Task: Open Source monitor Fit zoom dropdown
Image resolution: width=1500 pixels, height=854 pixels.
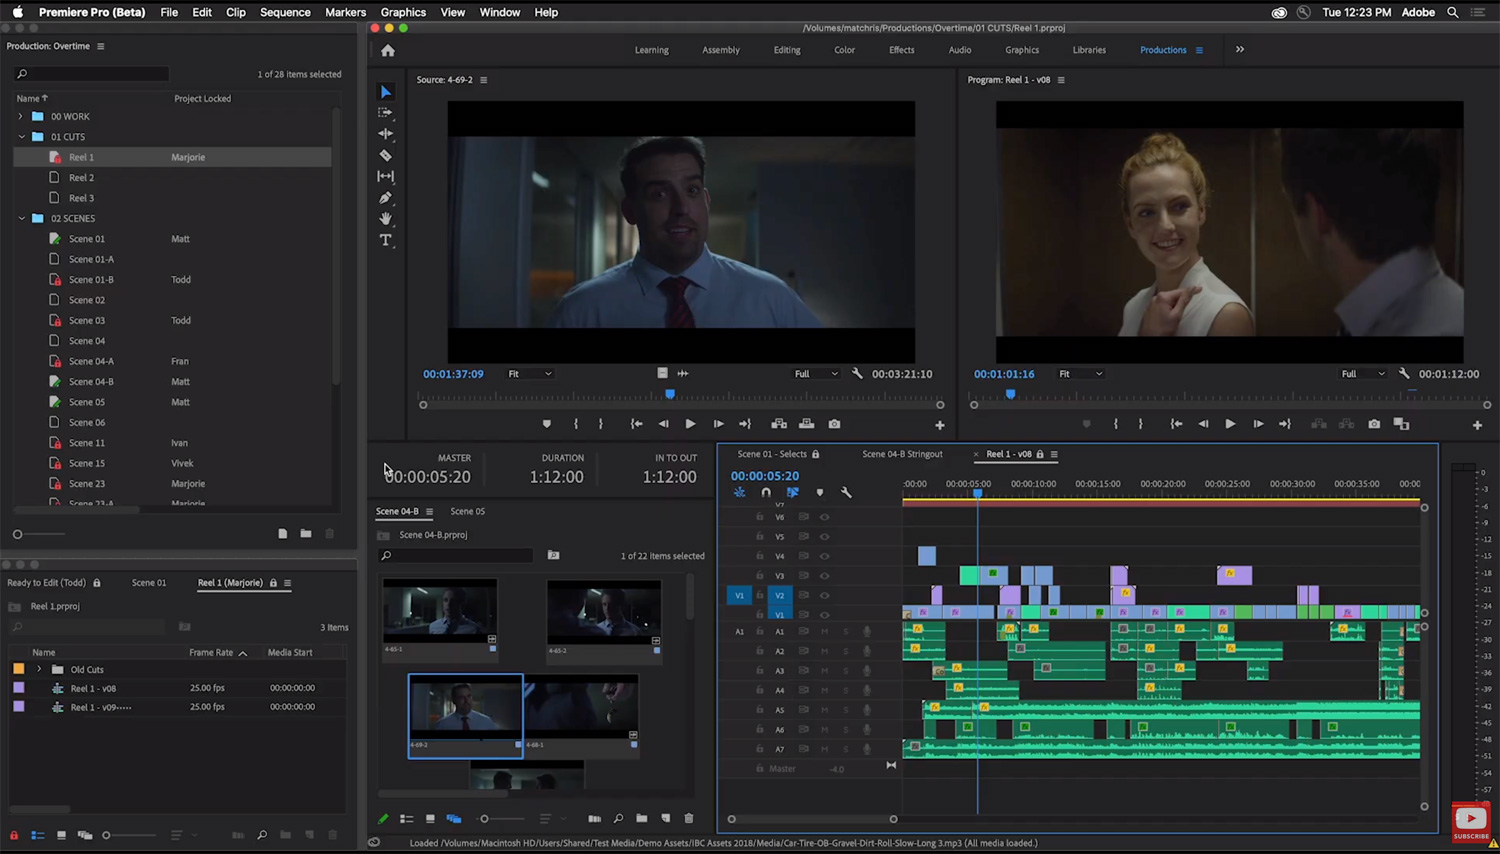Action: [530, 374]
